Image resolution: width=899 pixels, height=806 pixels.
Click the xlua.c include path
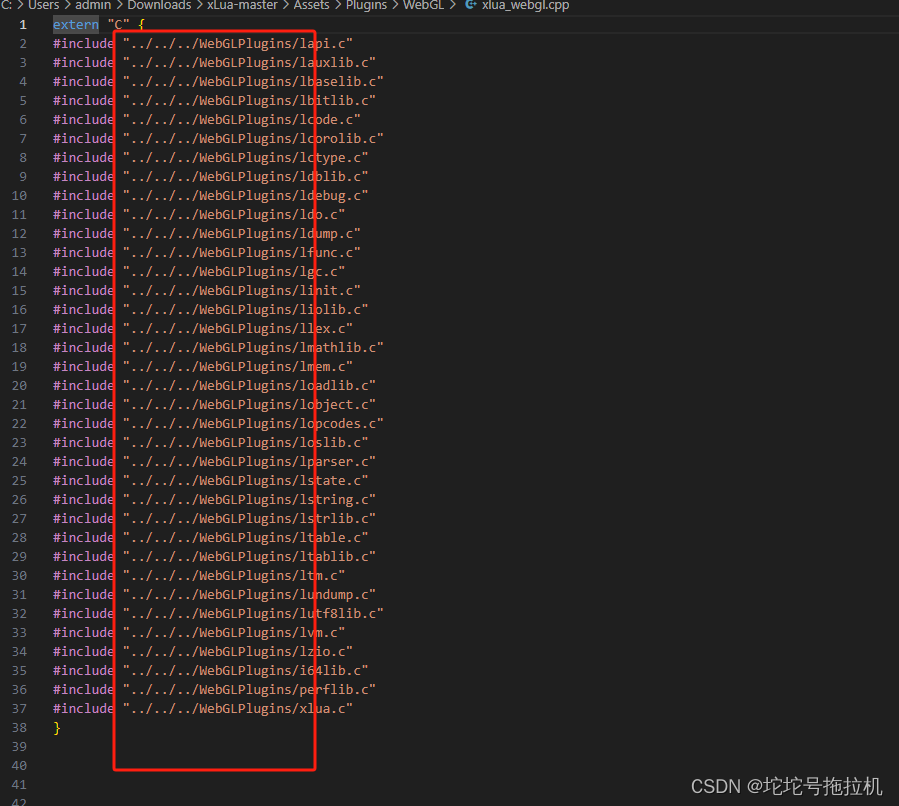(238, 709)
